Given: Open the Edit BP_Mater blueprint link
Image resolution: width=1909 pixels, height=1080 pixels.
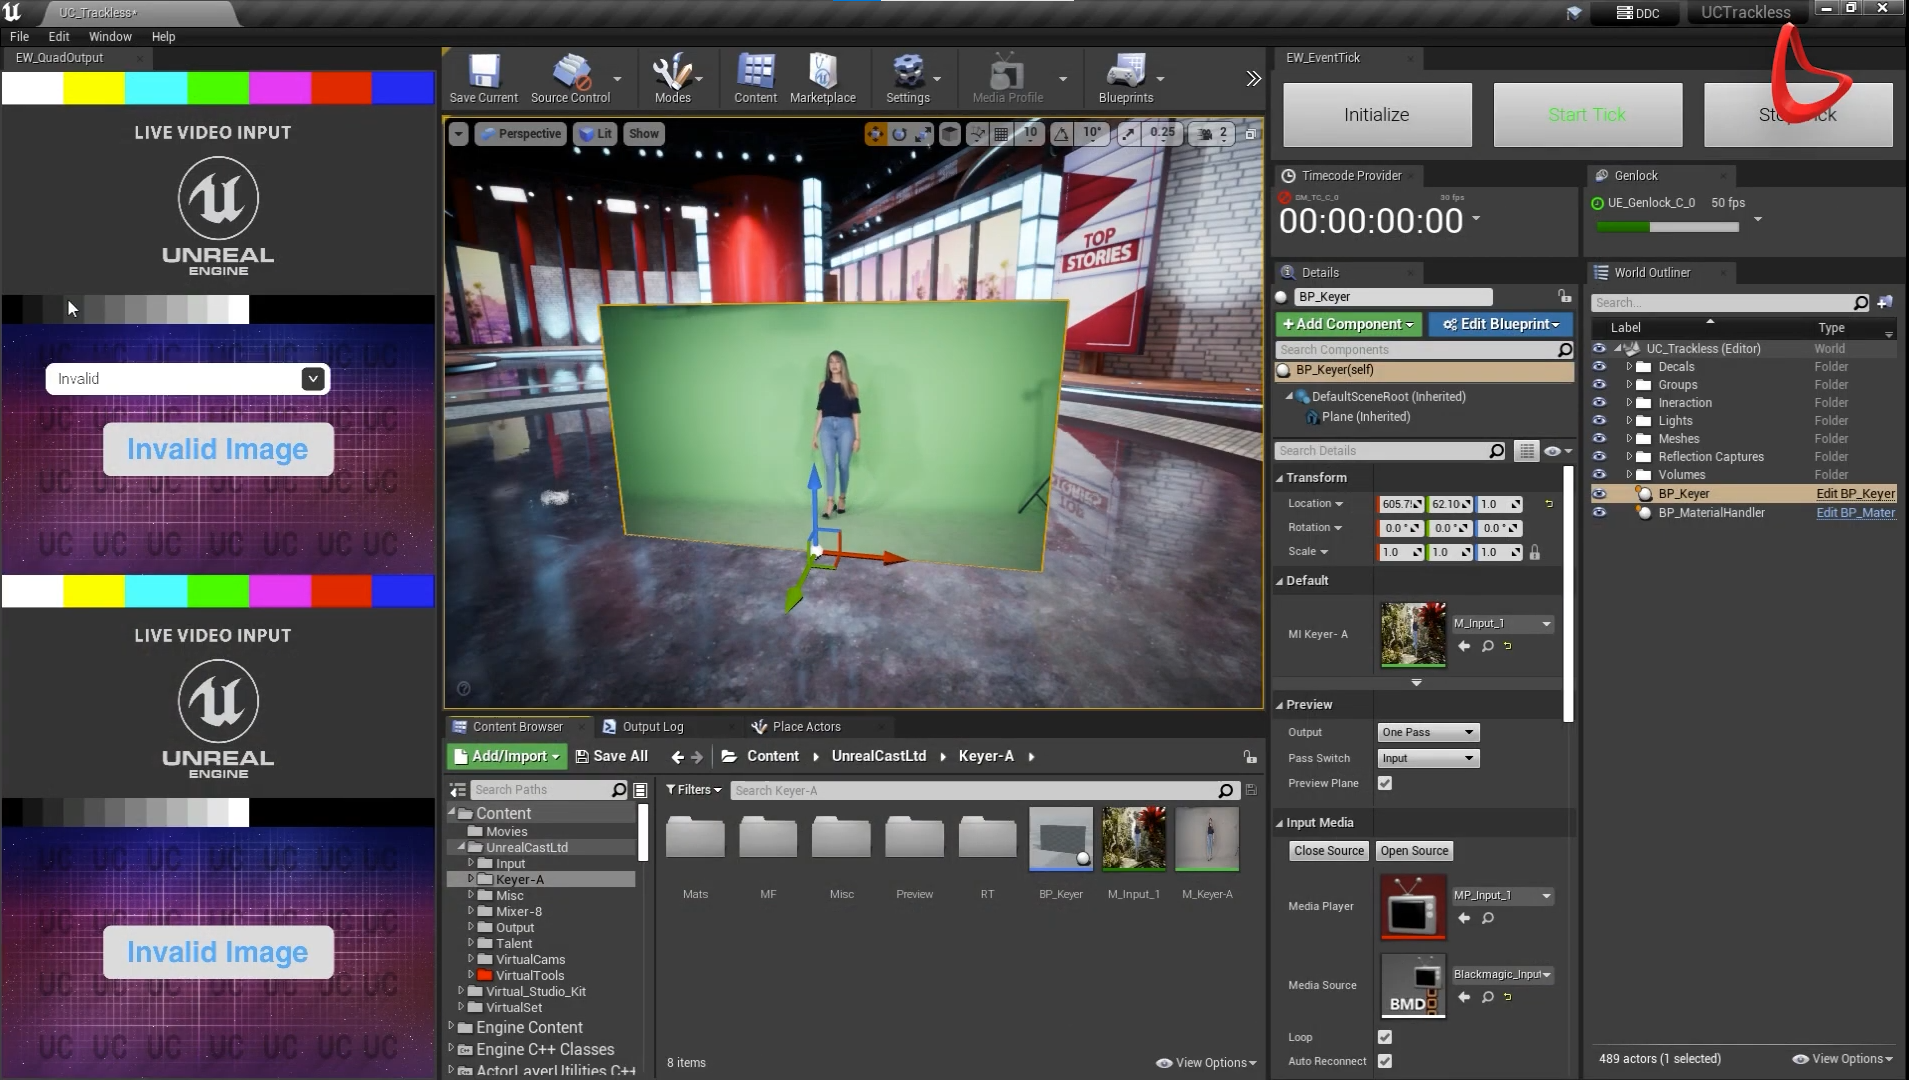Looking at the screenshot, I should [1855, 513].
